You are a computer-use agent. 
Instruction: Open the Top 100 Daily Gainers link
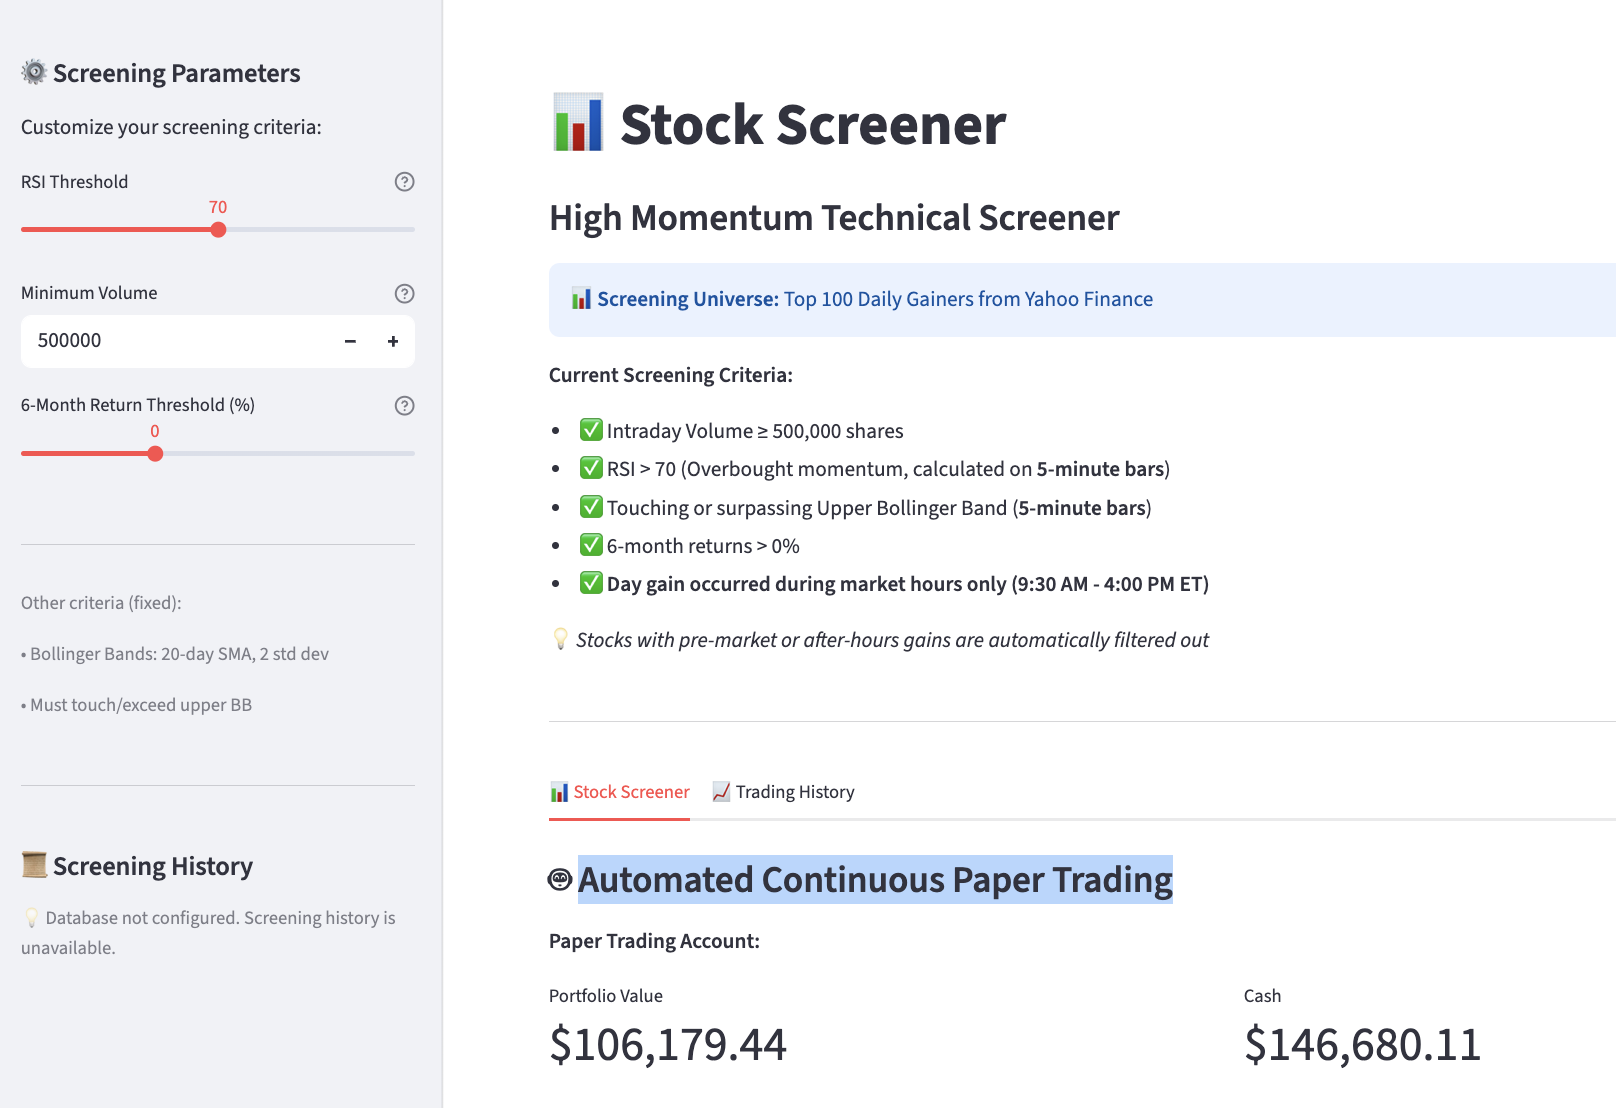[967, 298]
